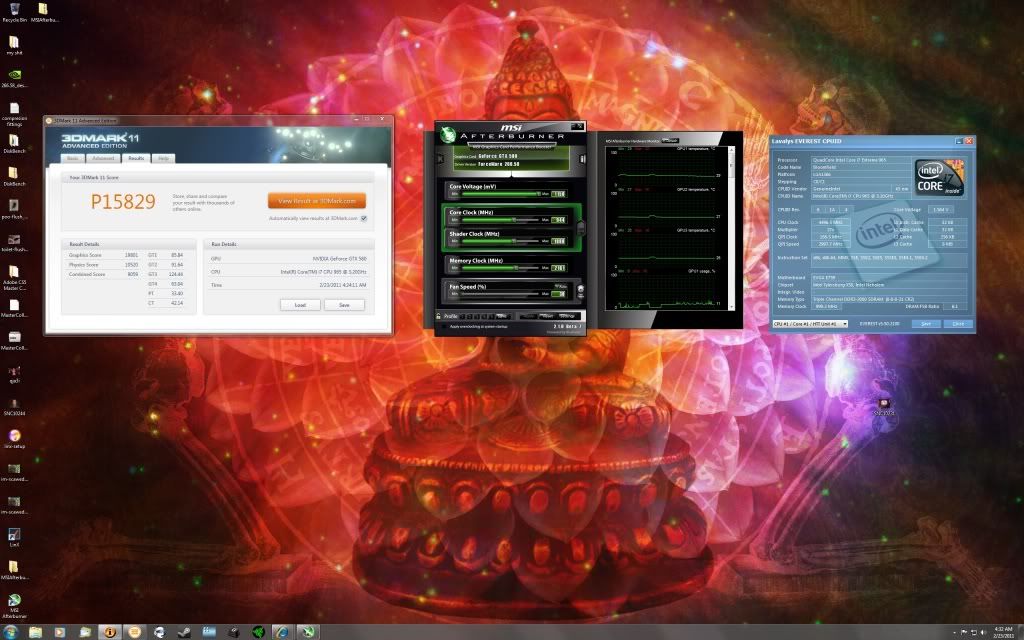Open the MSI Afterburner desktop shortcut

[x=14, y=600]
